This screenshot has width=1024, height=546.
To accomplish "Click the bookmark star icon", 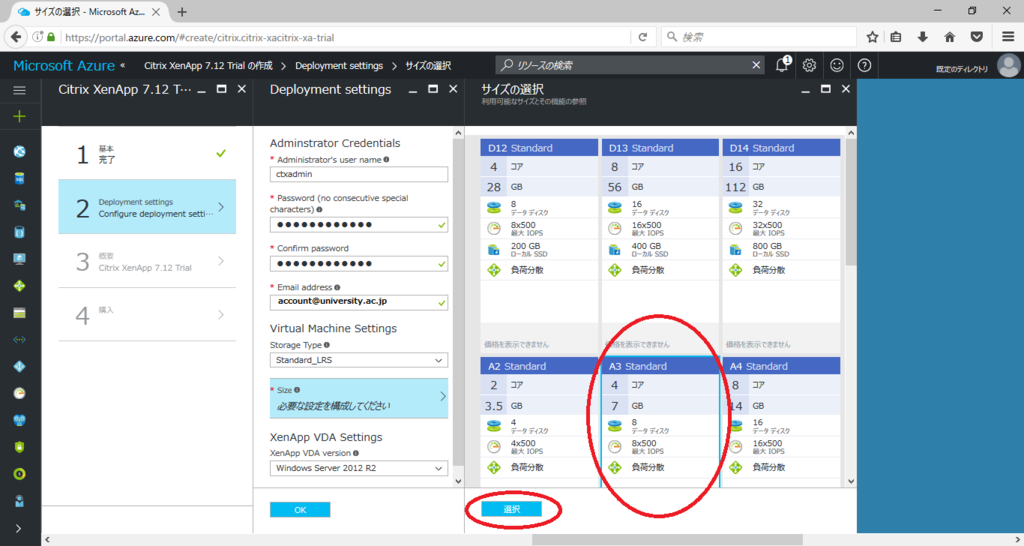I will pos(872,37).
